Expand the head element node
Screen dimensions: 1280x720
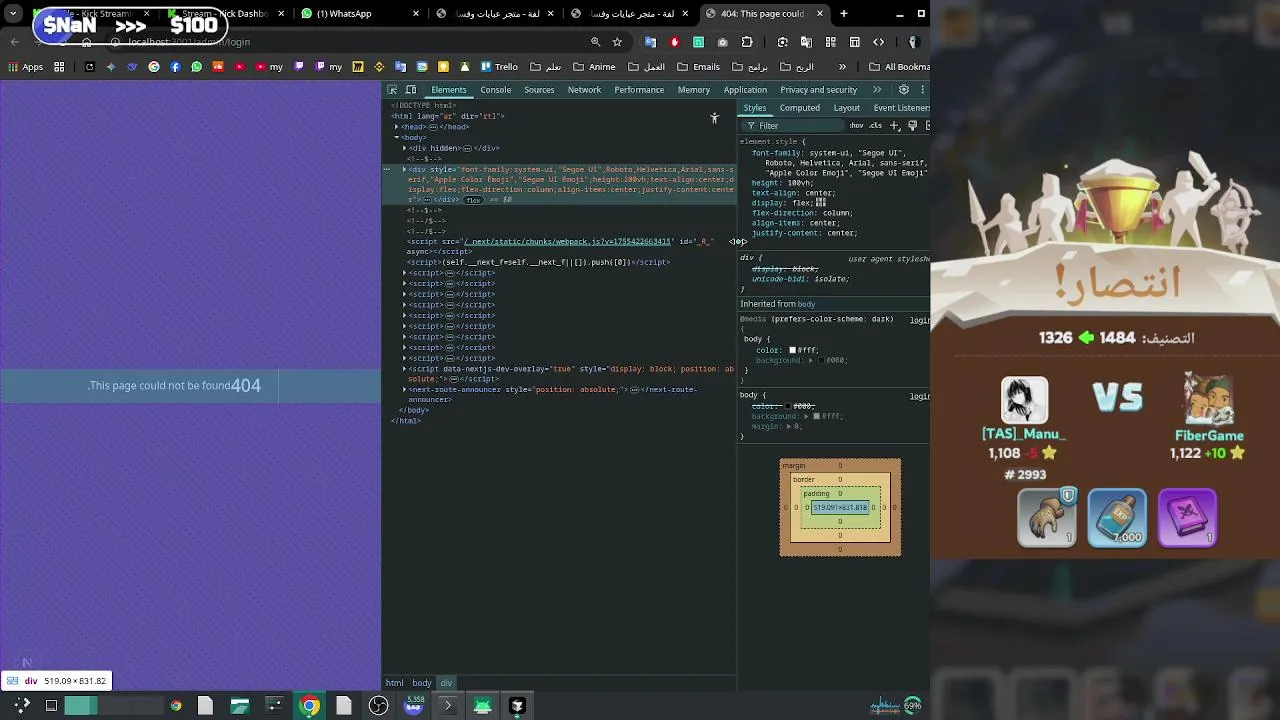coord(397,127)
